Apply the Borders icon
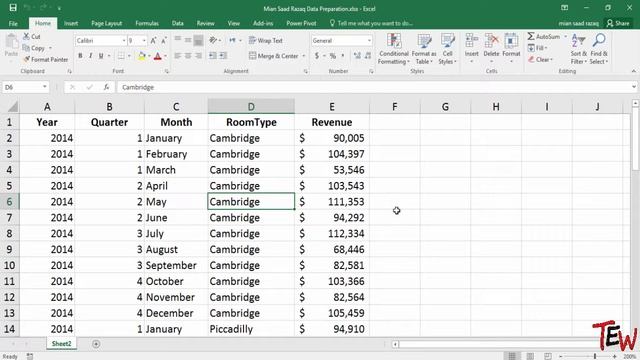This screenshot has height=360, width=640. click(121, 56)
